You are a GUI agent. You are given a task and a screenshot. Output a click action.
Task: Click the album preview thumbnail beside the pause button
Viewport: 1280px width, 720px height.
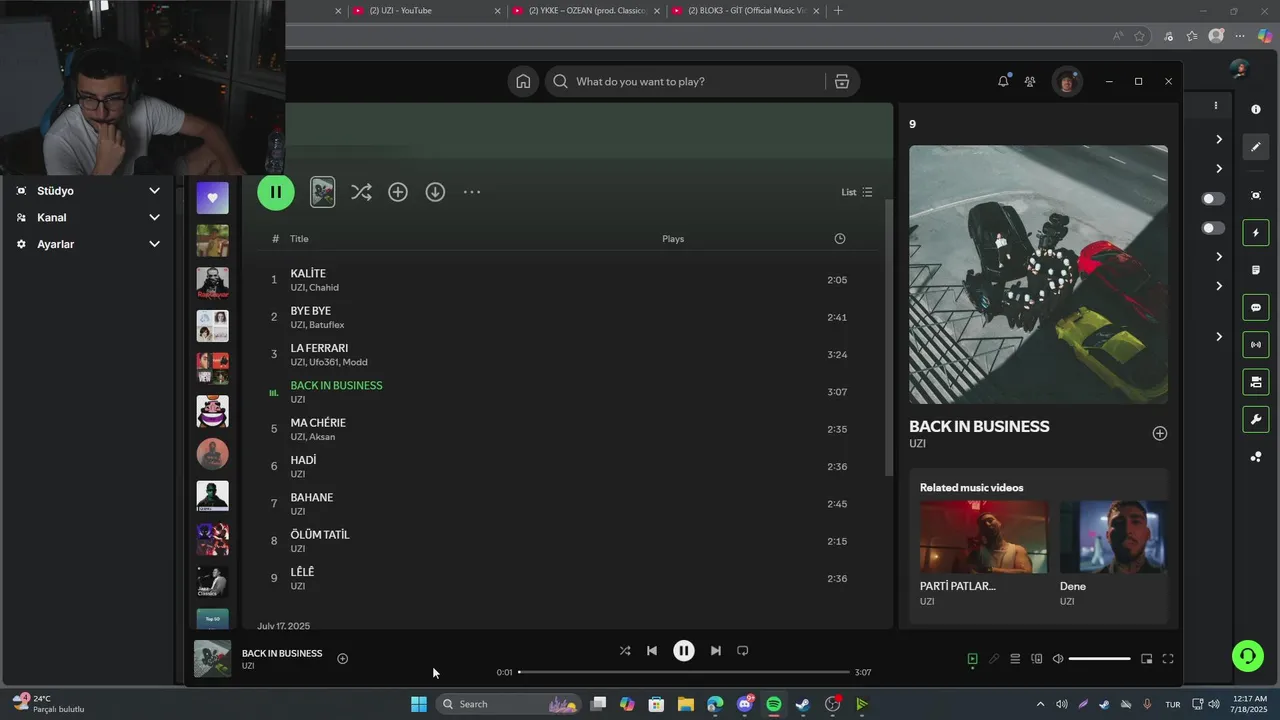tap(322, 192)
